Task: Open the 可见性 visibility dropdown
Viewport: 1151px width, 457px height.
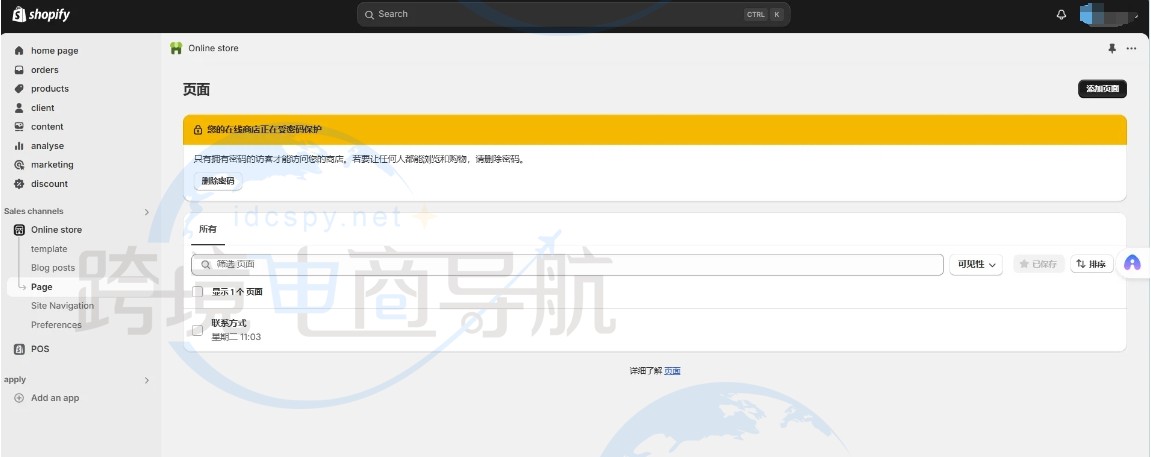Action: pos(976,264)
